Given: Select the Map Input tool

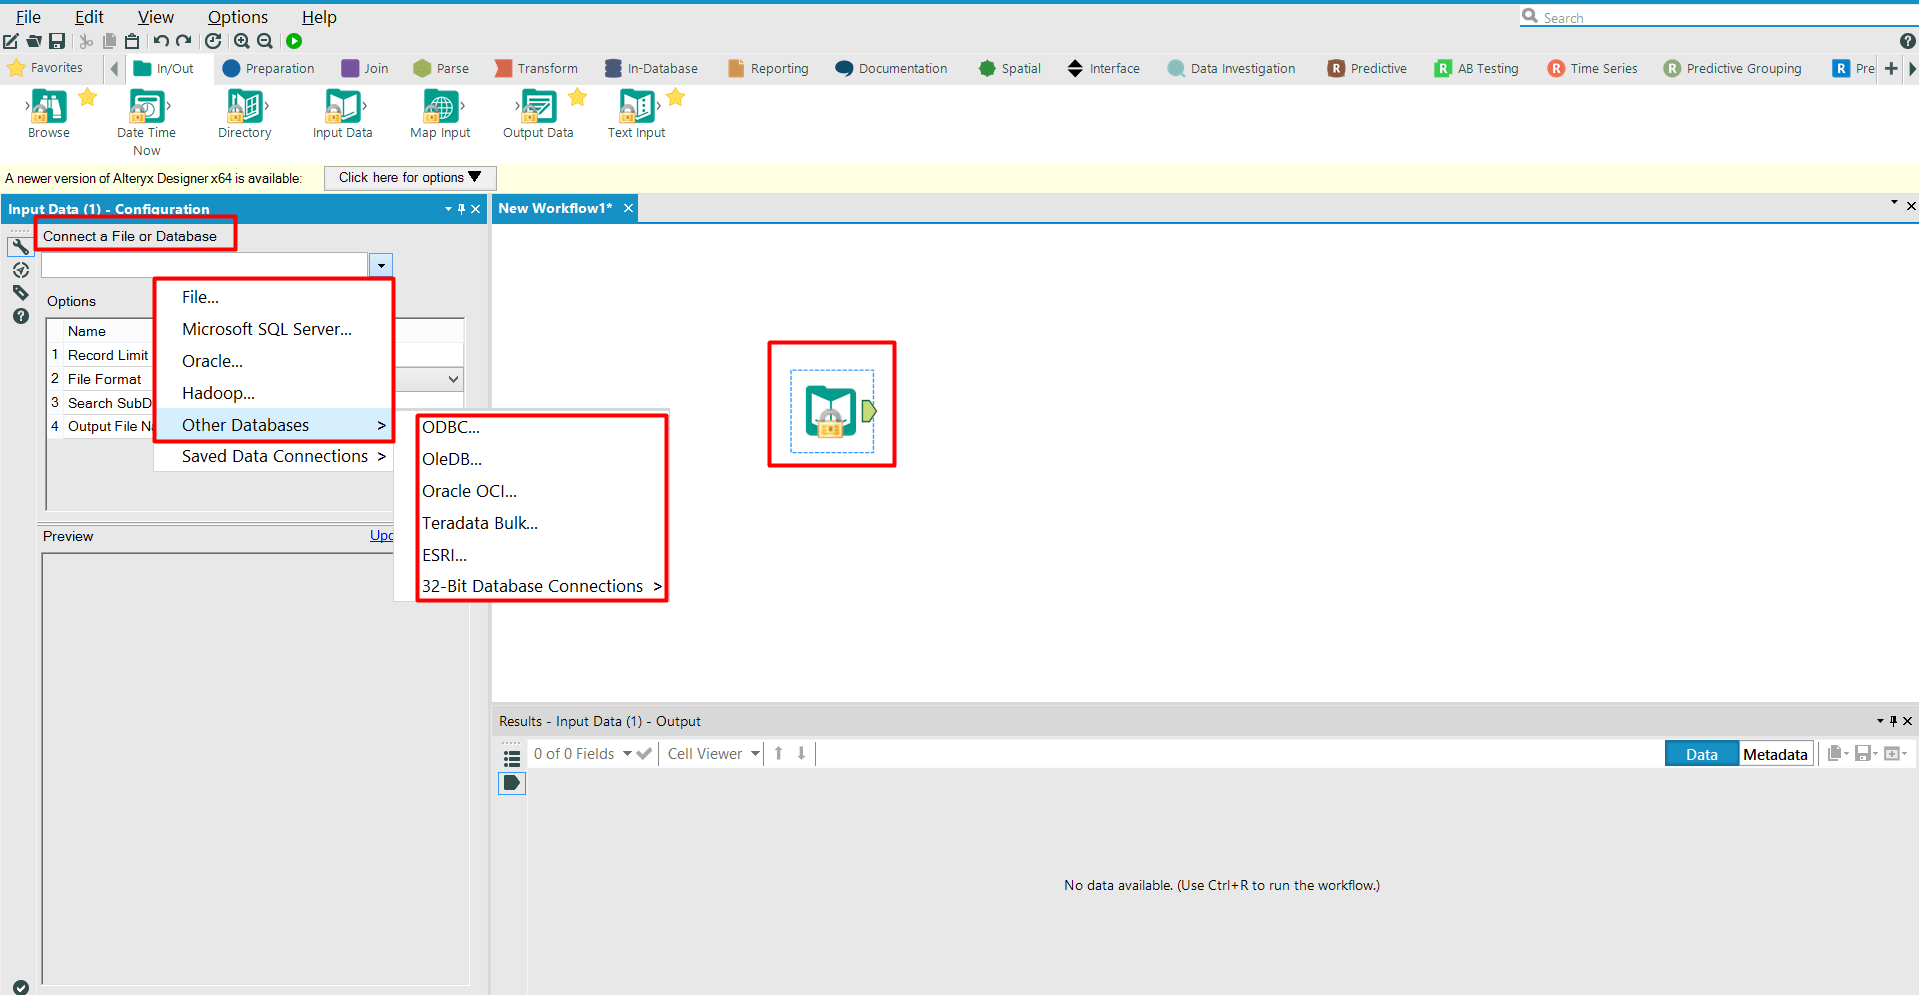Looking at the screenshot, I should coord(440,113).
